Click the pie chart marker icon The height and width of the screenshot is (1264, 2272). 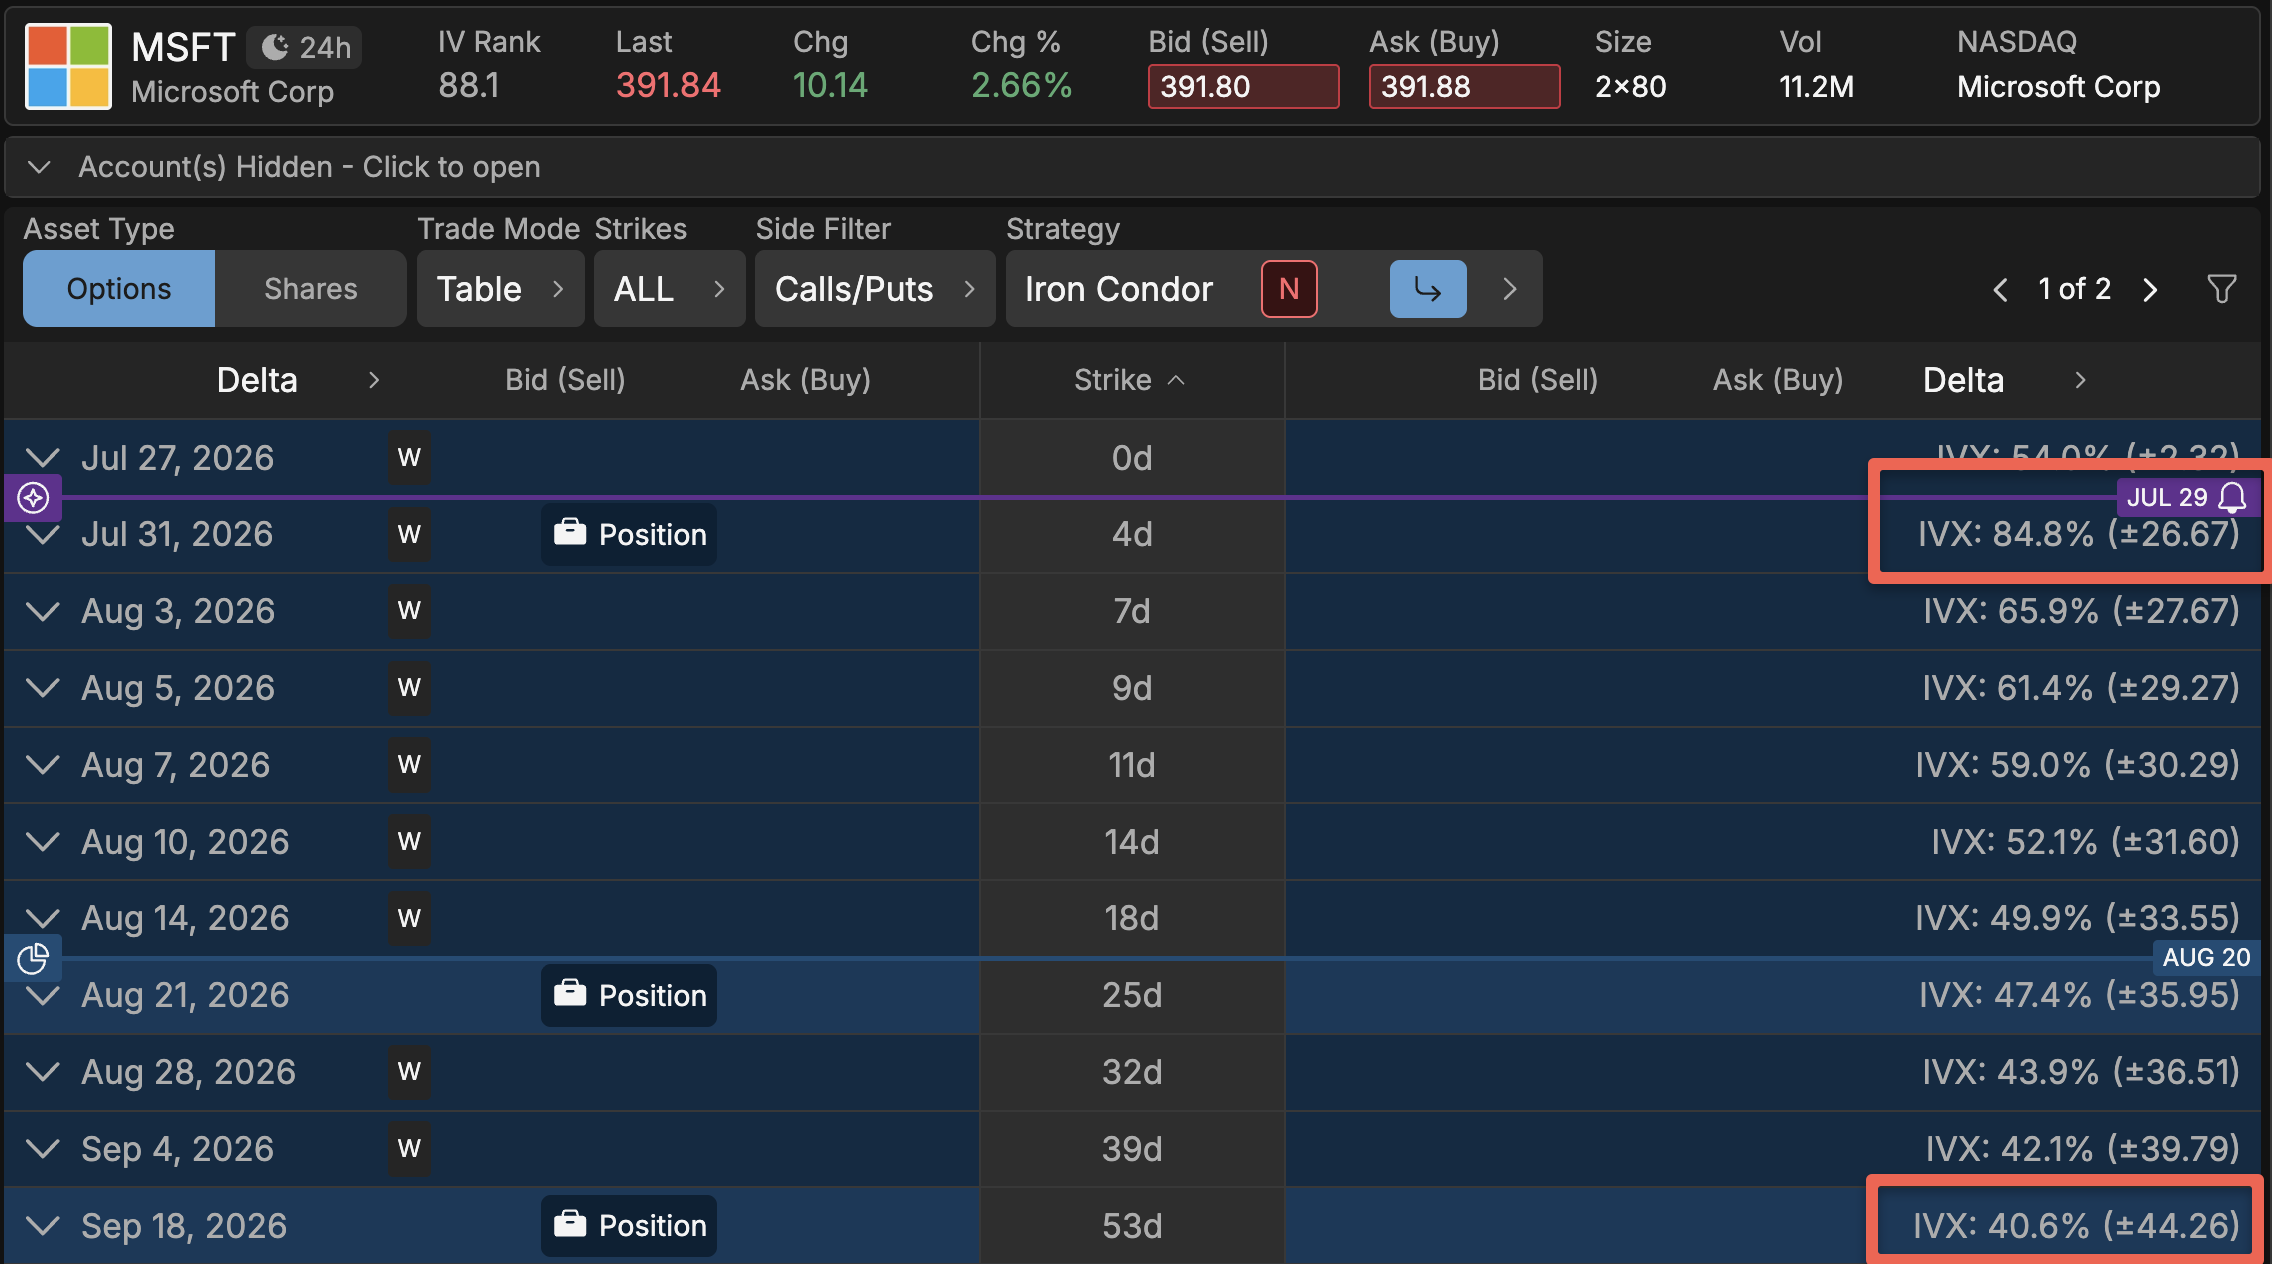point(33,958)
